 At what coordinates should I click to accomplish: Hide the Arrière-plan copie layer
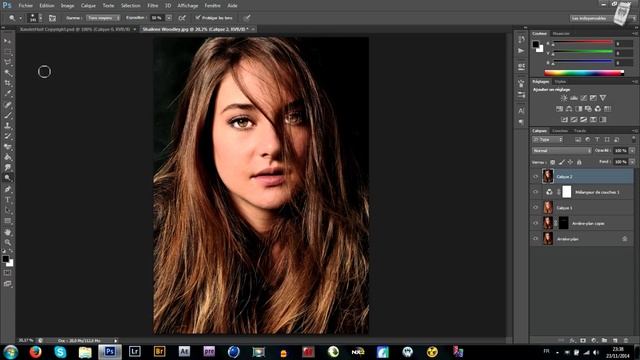(536, 223)
